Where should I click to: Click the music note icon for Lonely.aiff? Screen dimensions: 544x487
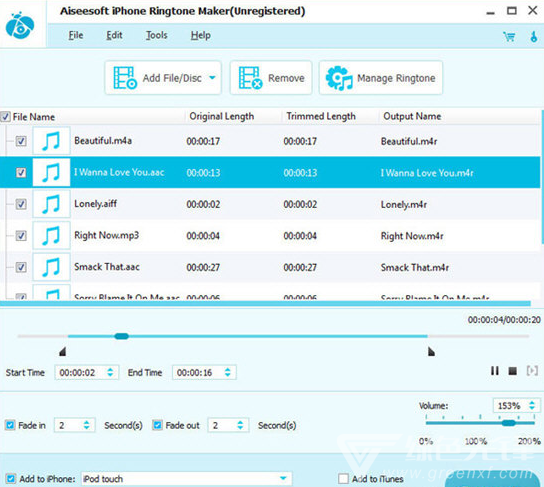pyautogui.click(x=51, y=204)
